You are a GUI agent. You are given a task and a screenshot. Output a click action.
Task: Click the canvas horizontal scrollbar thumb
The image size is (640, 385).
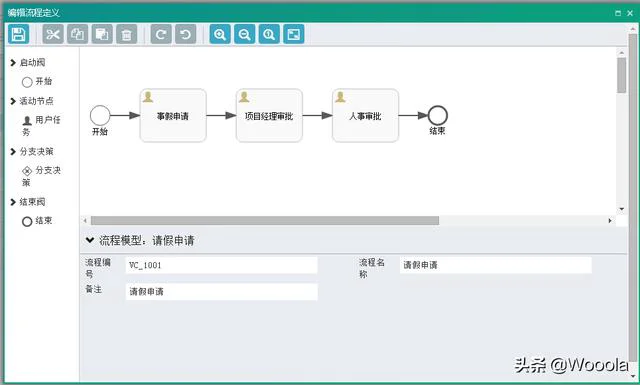point(265,221)
